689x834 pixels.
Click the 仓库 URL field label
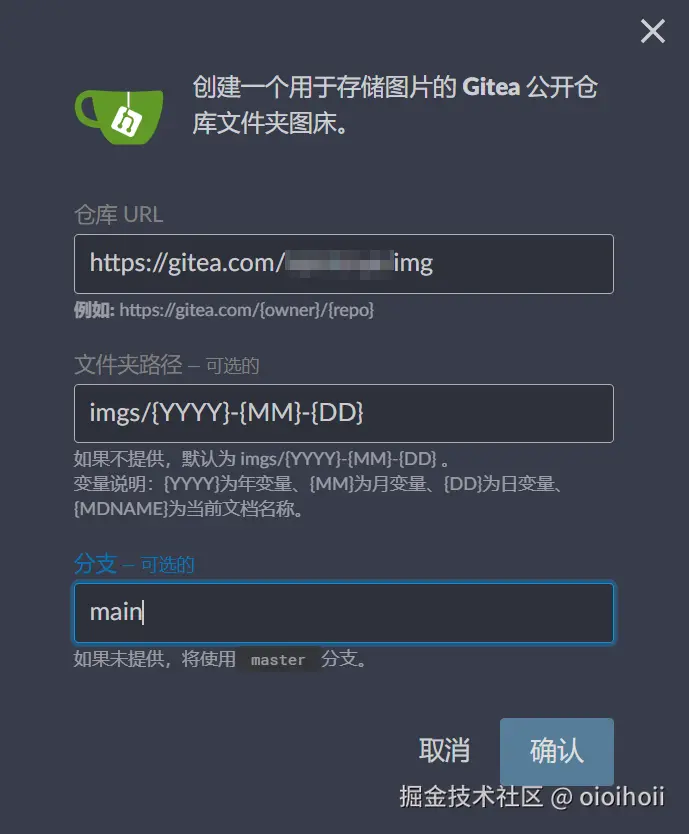119,215
